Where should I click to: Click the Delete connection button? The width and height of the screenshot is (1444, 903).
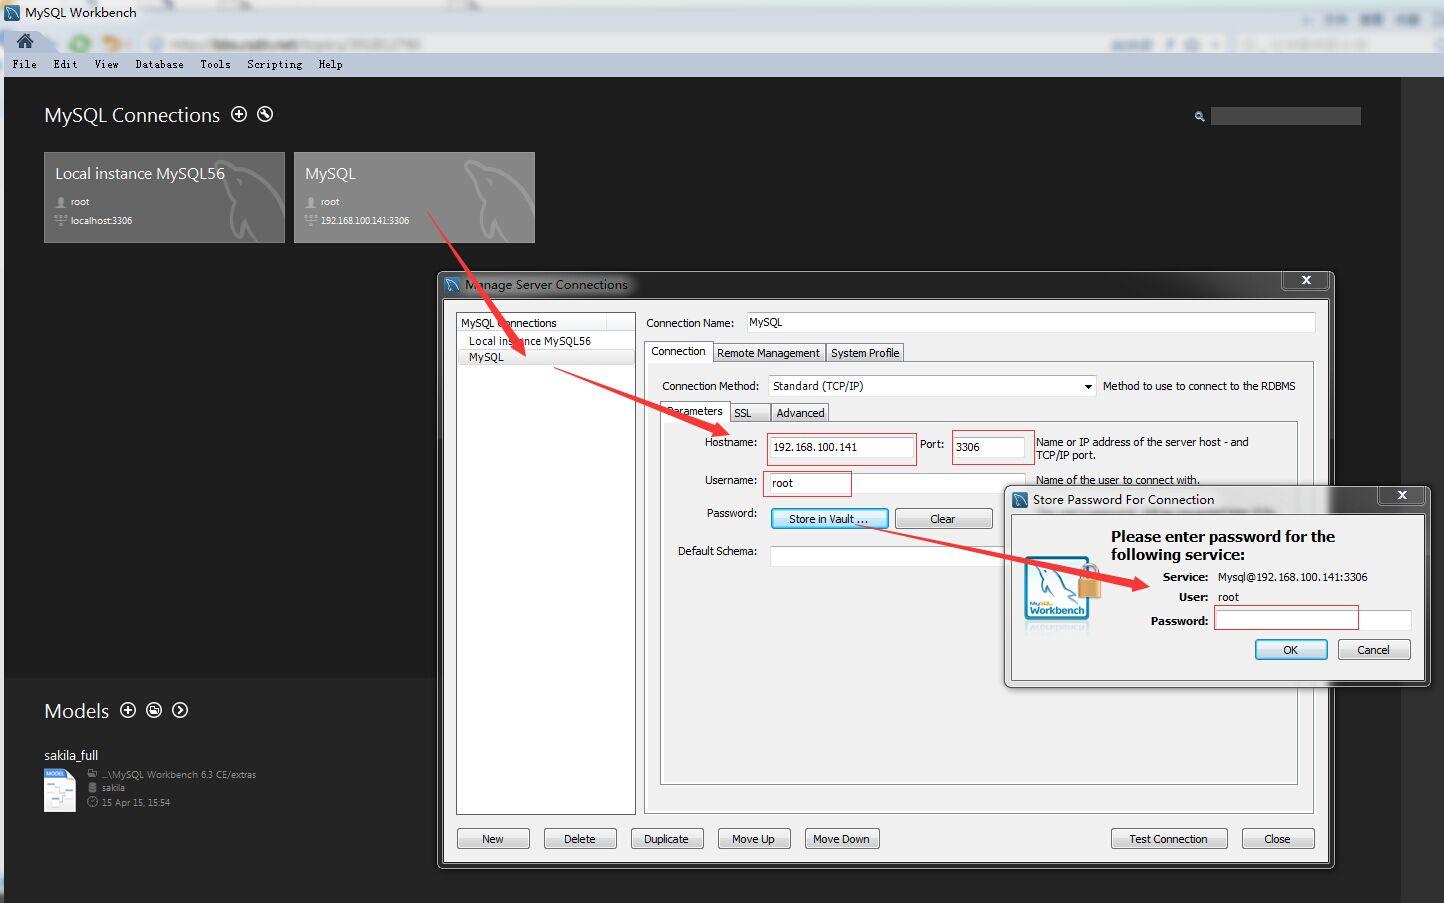pos(580,839)
